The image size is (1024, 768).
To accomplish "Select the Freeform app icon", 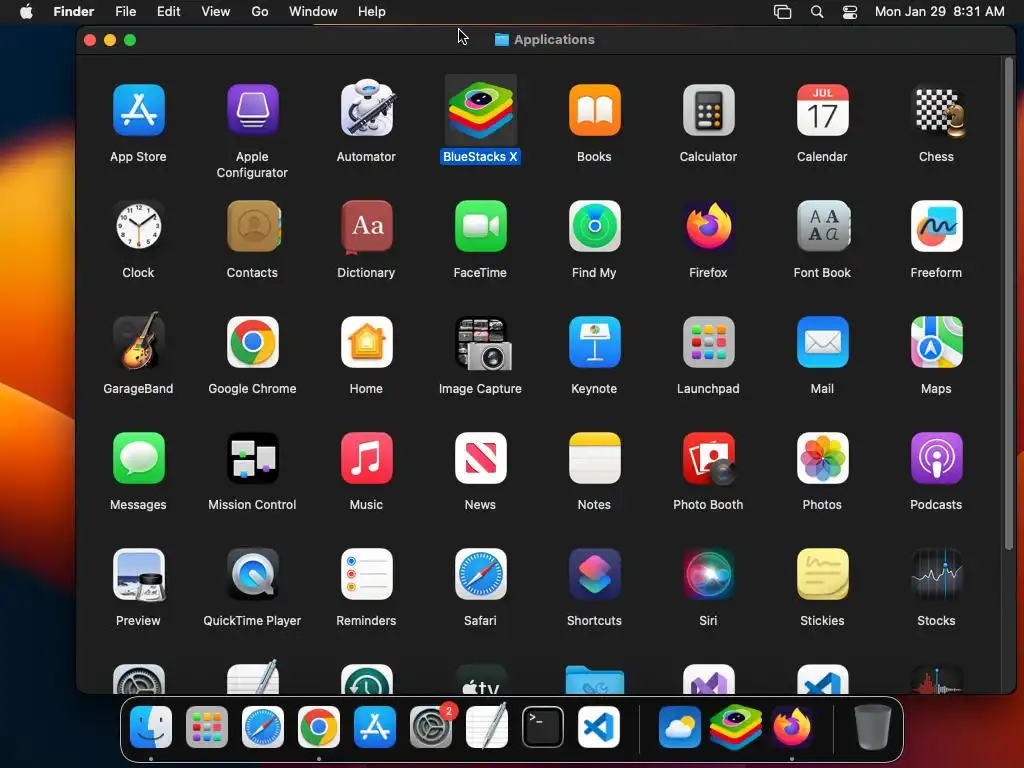I will click(x=936, y=226).
